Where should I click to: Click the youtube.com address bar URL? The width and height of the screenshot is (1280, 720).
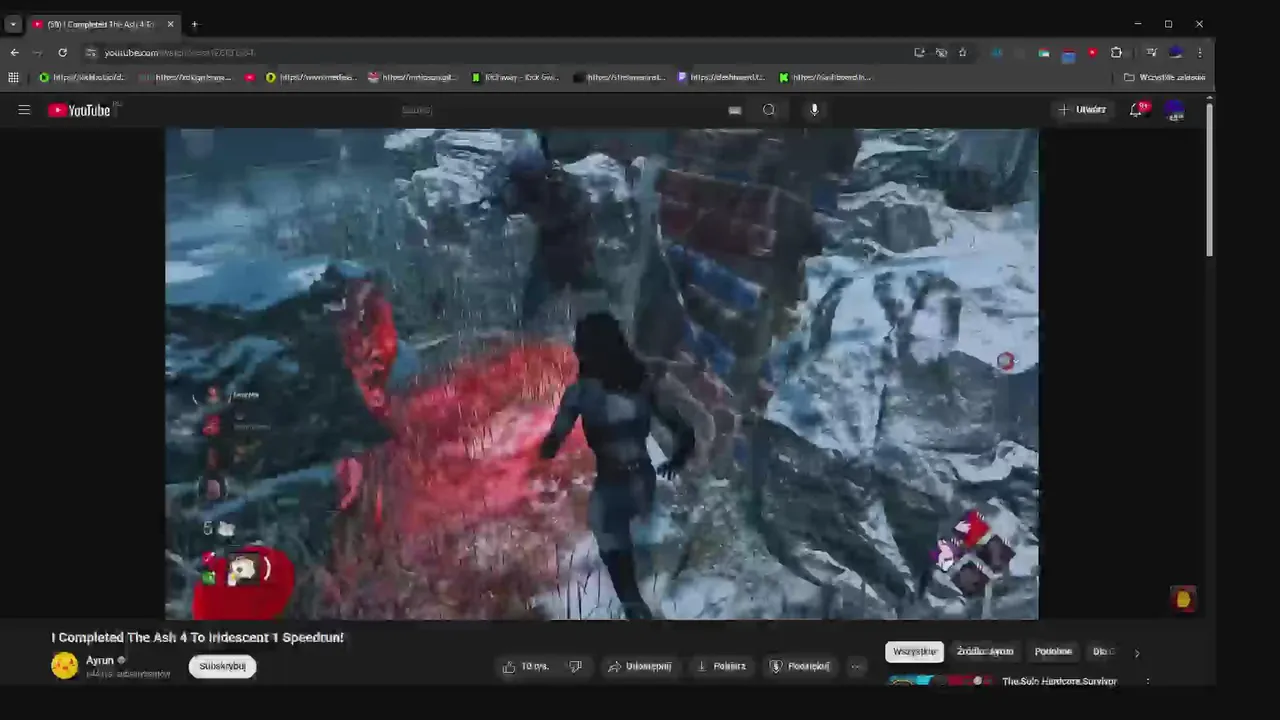click(180, 52)
